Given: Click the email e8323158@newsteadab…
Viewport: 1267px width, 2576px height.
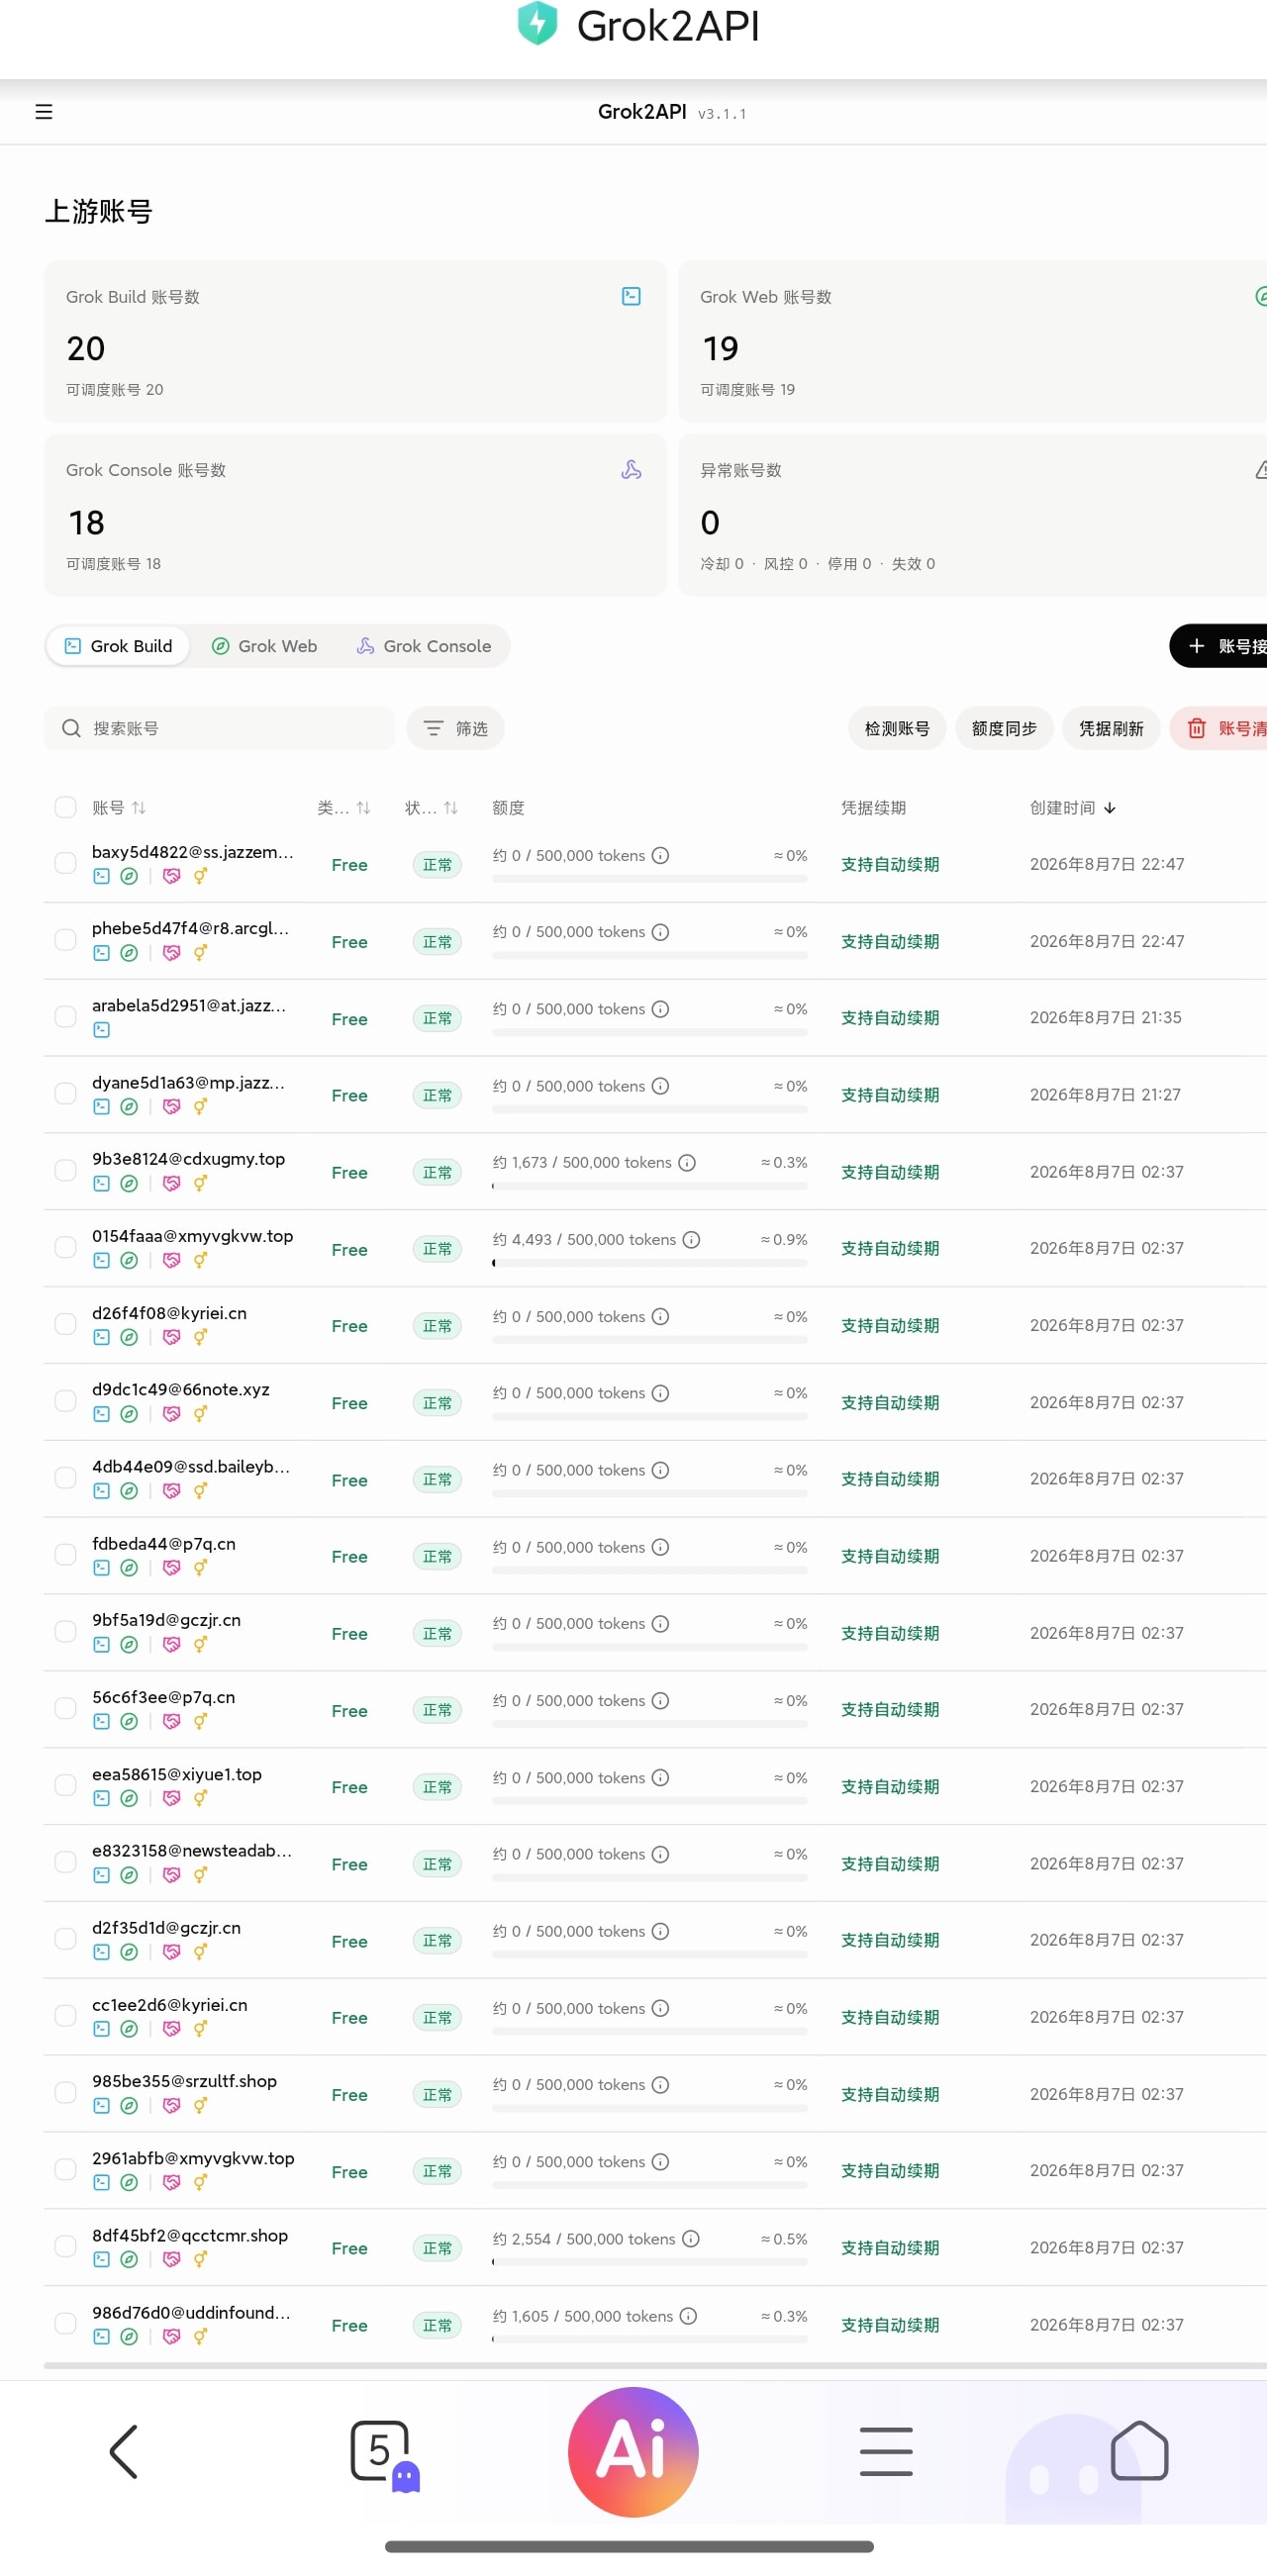Looking at the screenshot, I should pyautogui.click(x=192, y=1851).
